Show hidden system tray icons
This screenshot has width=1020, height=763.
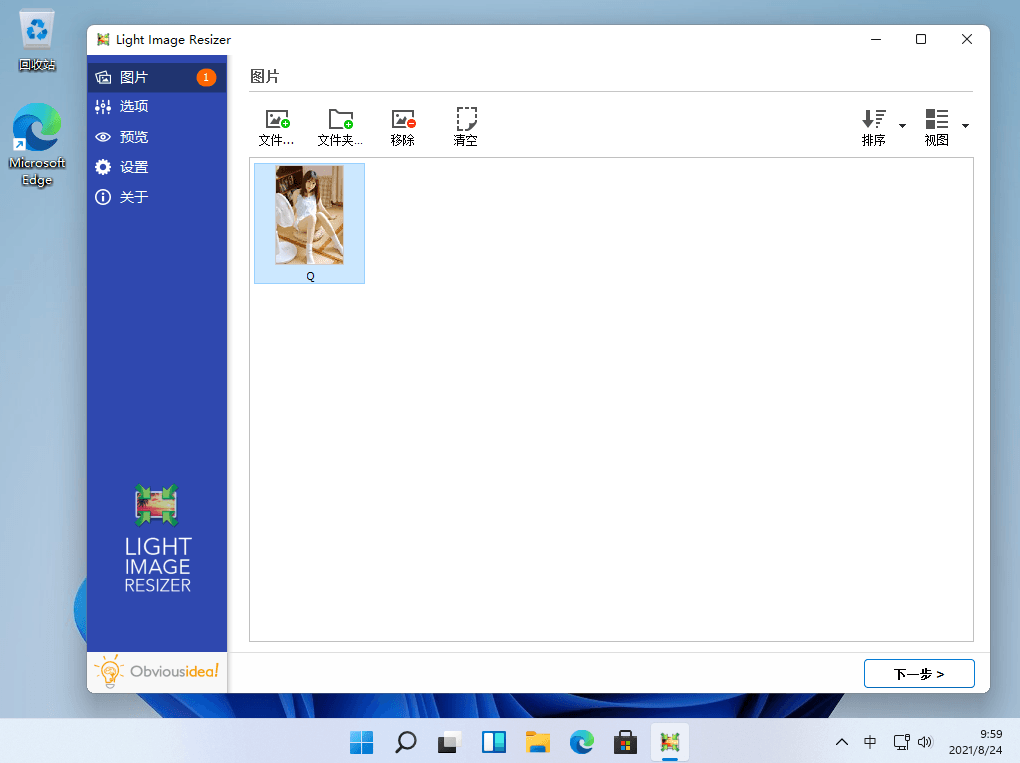tap(841, 742)
